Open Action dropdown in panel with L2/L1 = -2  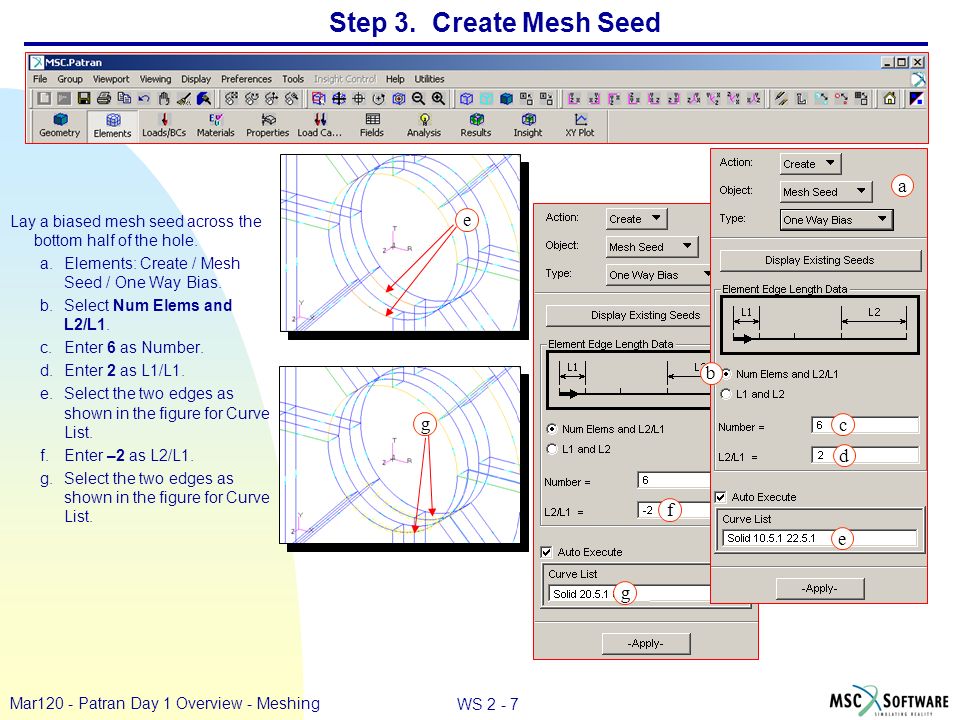(x=637, y=219)
